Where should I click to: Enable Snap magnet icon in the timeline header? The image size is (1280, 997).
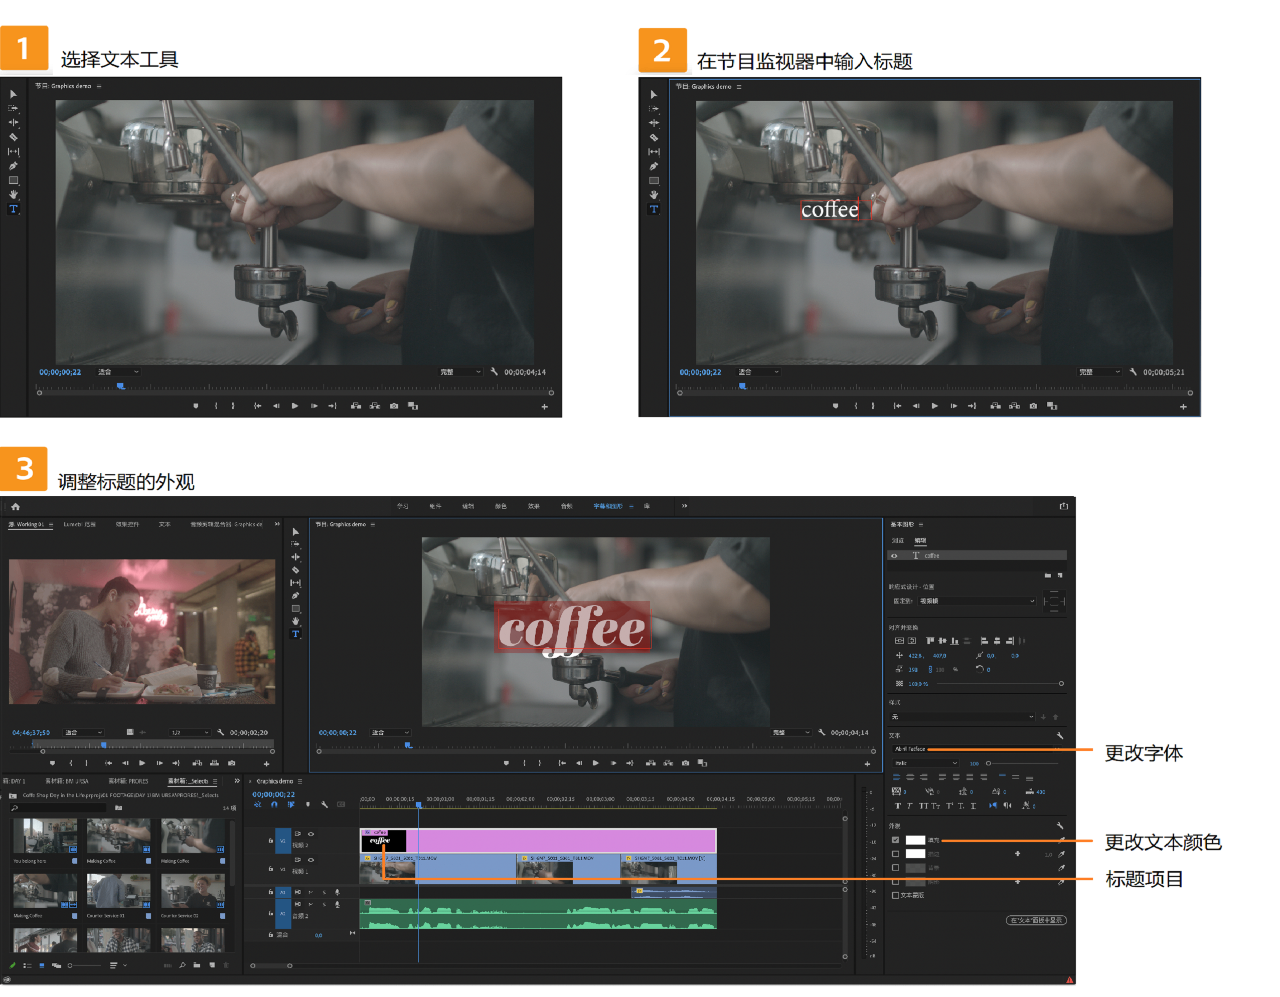coord(275,804)
